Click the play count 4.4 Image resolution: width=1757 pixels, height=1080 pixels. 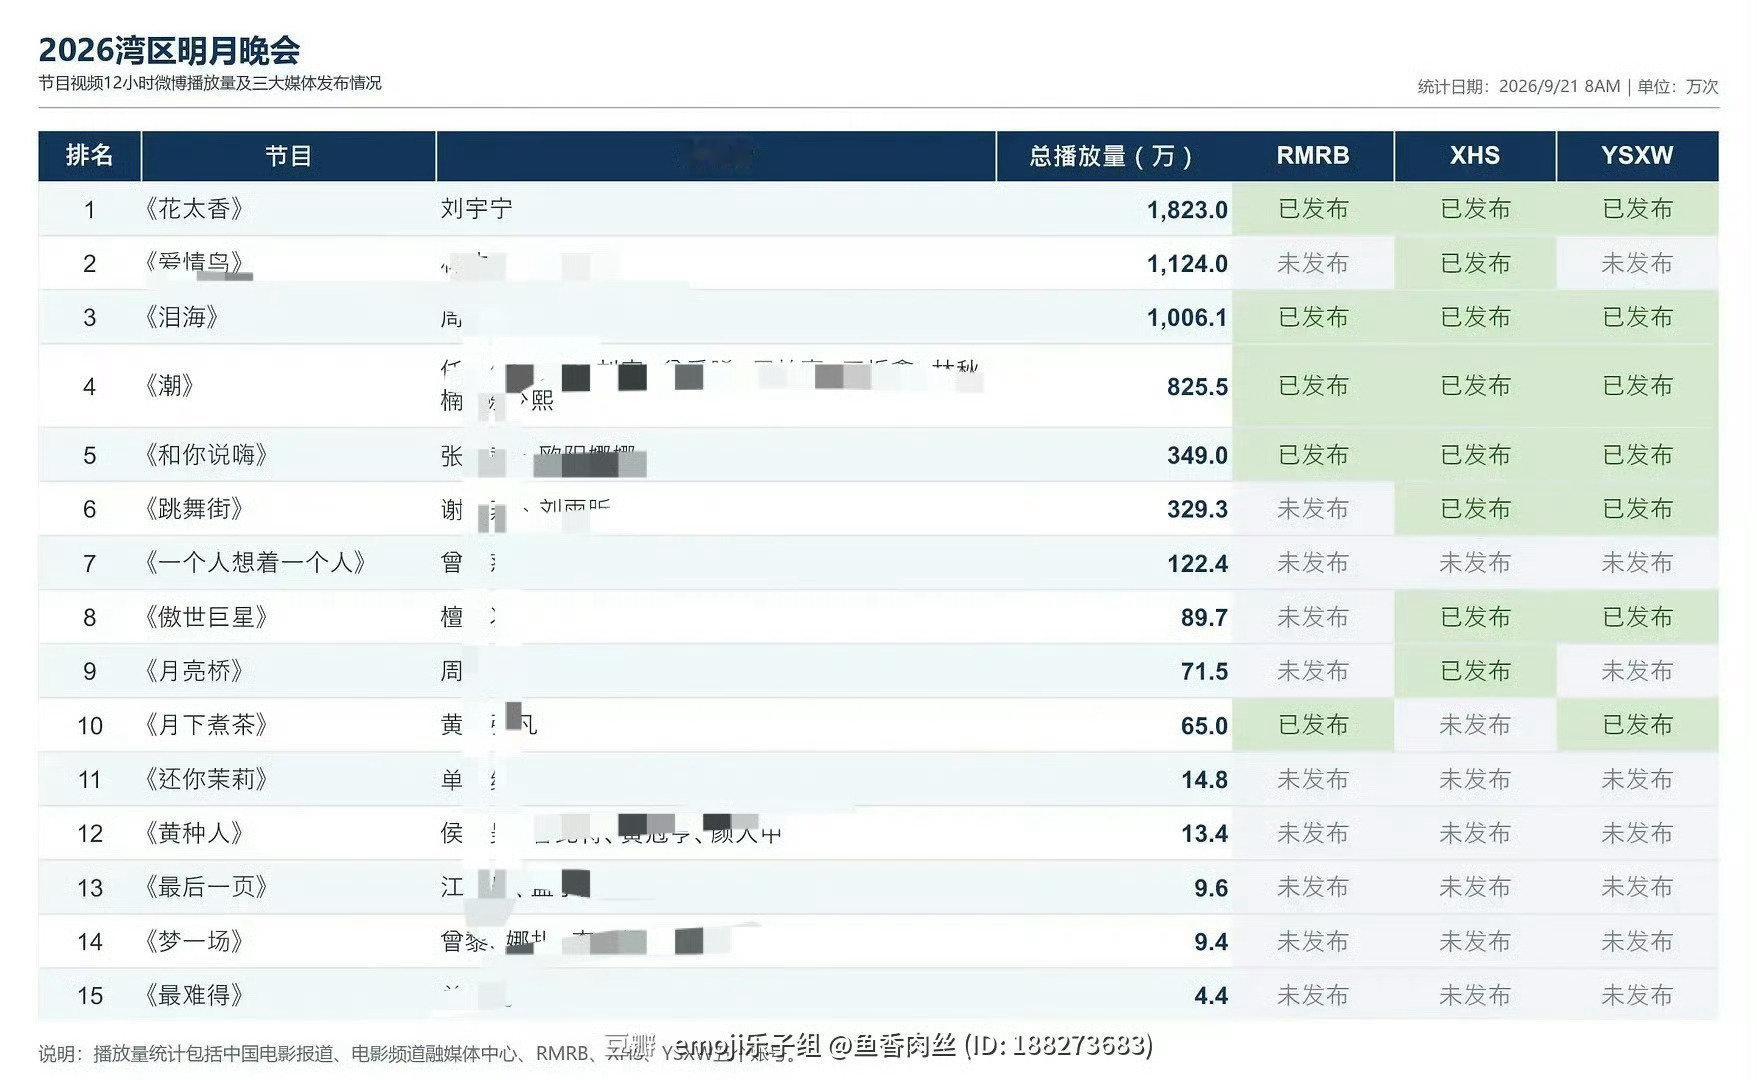(1211, 996)
